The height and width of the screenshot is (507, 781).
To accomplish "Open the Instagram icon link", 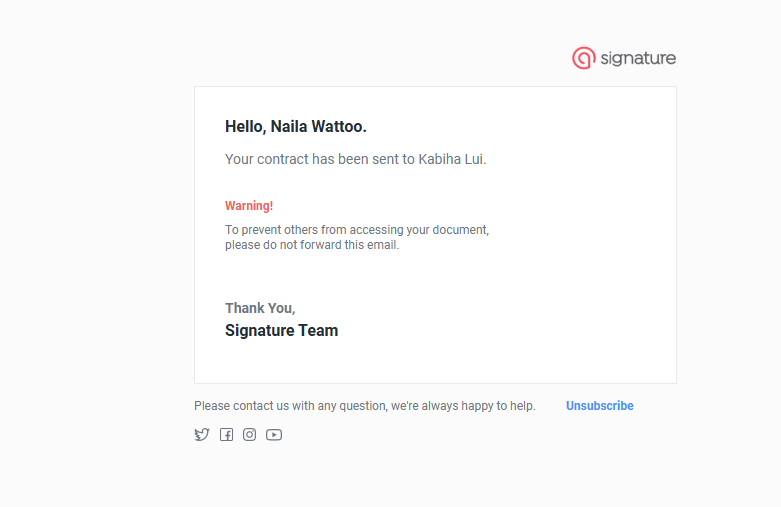I will tap(250, 435).
